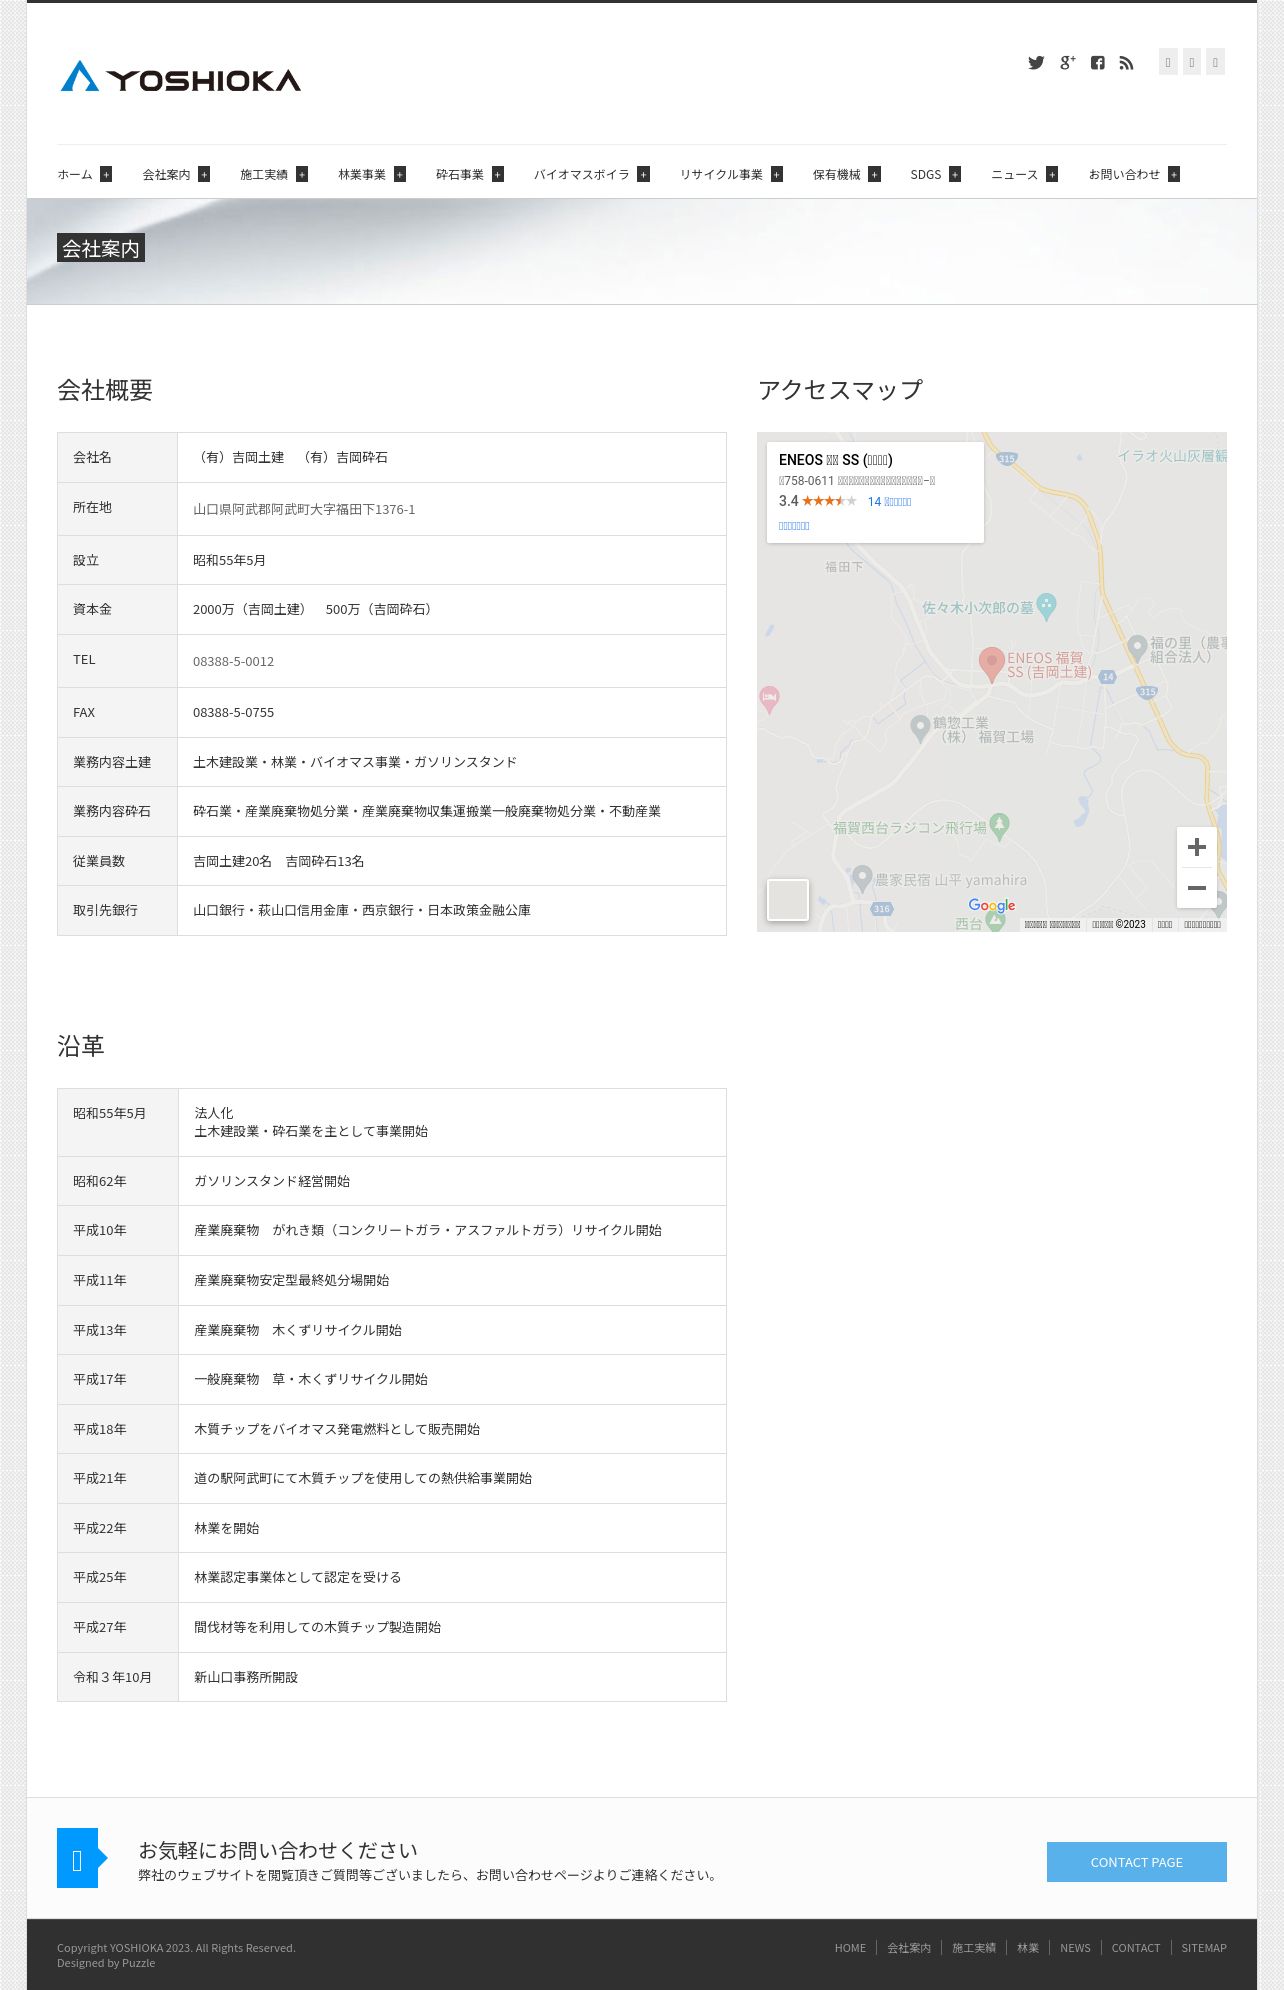The width and height of the screenshot is (1284, 1990).
Task: Click the ENEOS 福賀 SS red map pin
Action: click(991, 664)
